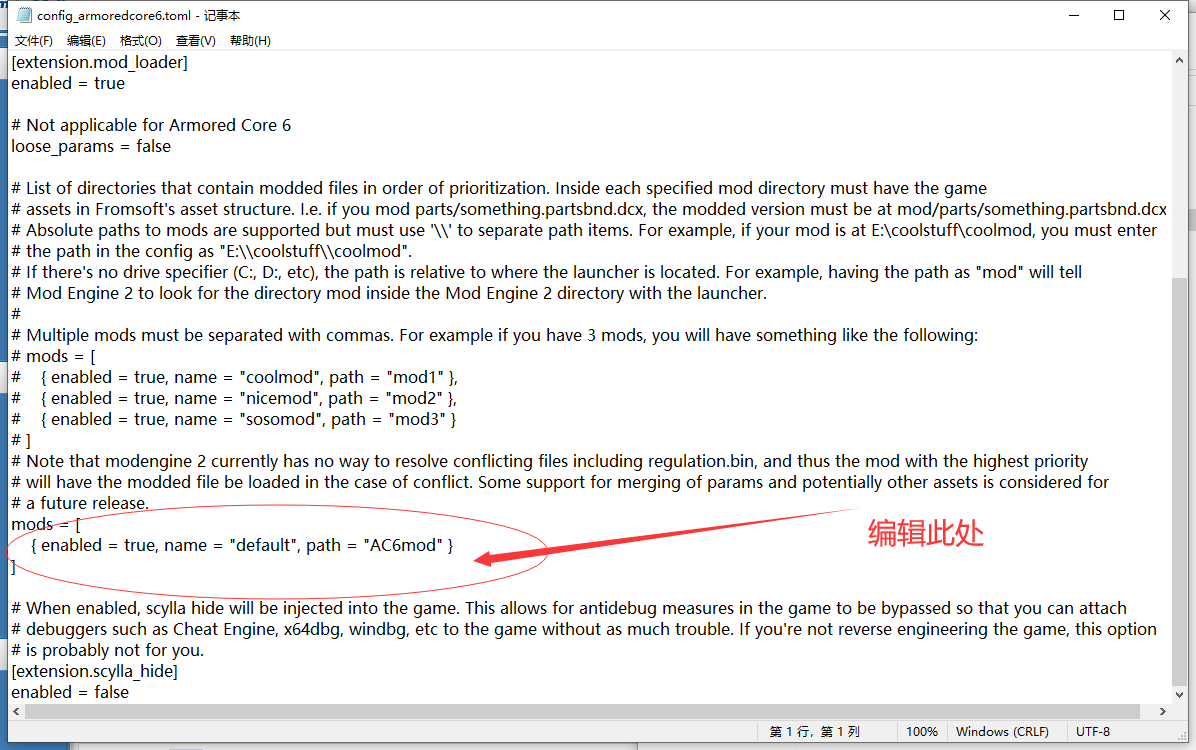Open the 编辑(E) menu
This screenshot has width=1196, height=750.
tap(86, 41)
